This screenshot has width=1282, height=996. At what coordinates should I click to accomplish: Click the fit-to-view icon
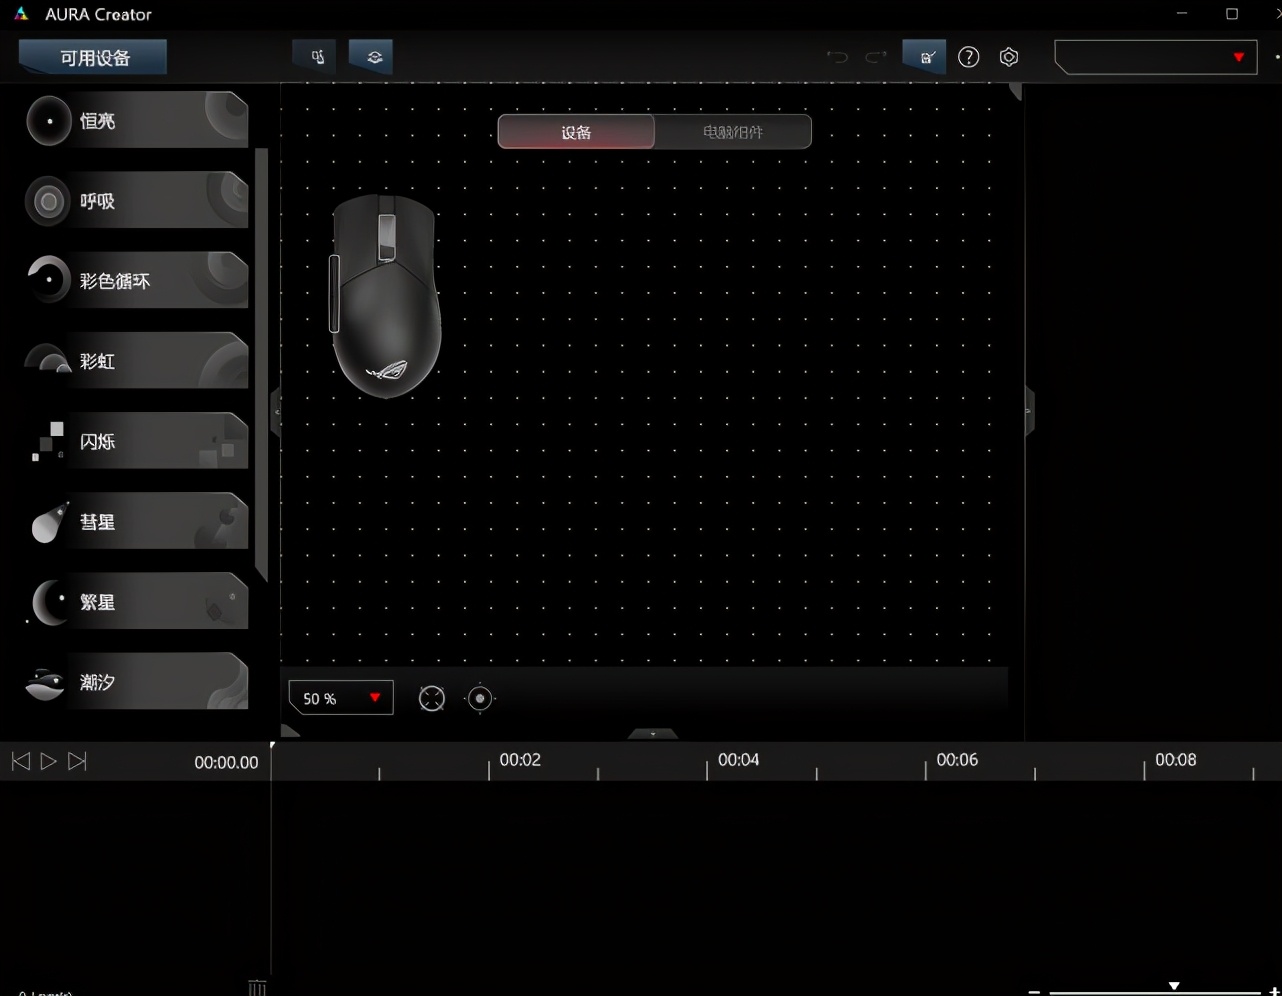432,698
